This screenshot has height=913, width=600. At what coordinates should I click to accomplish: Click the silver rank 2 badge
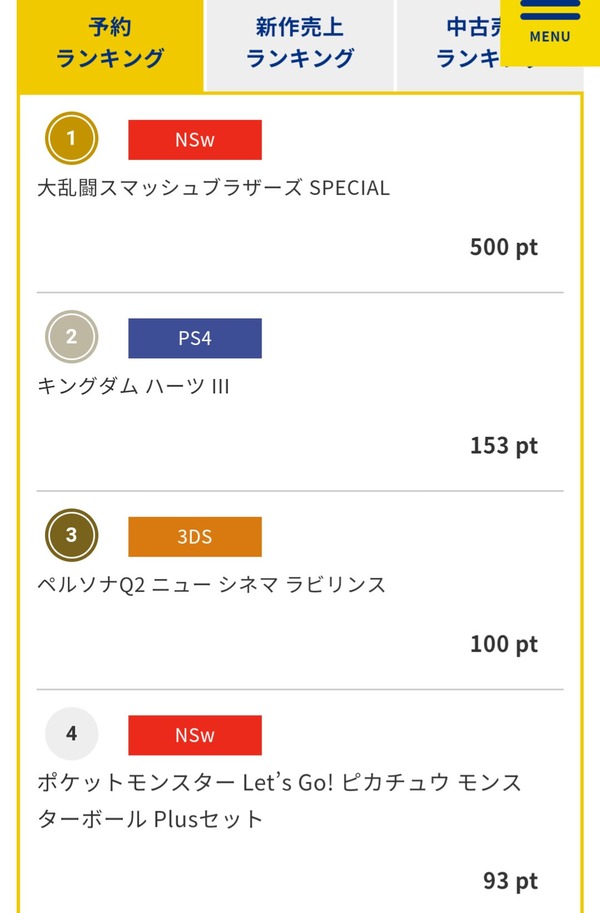tap(71, 337)
